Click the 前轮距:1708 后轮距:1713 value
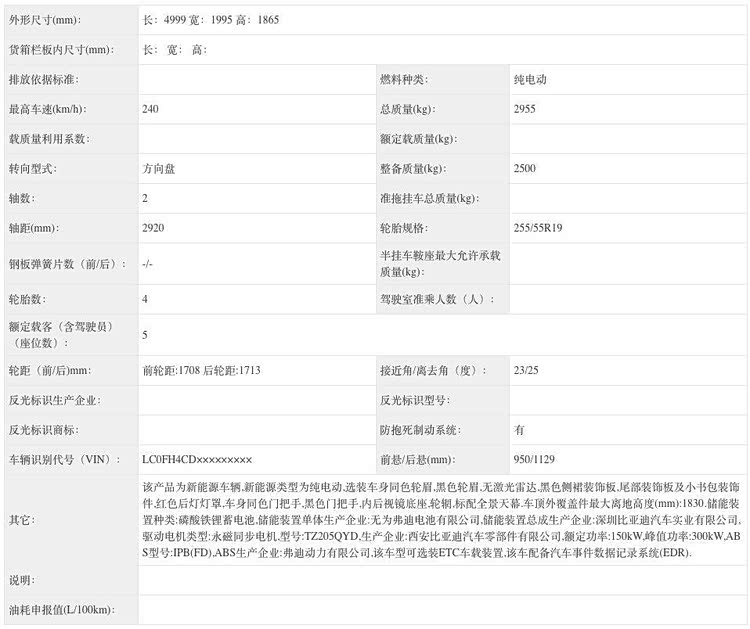Screen dimensions: 750x629 click(202, 371)
